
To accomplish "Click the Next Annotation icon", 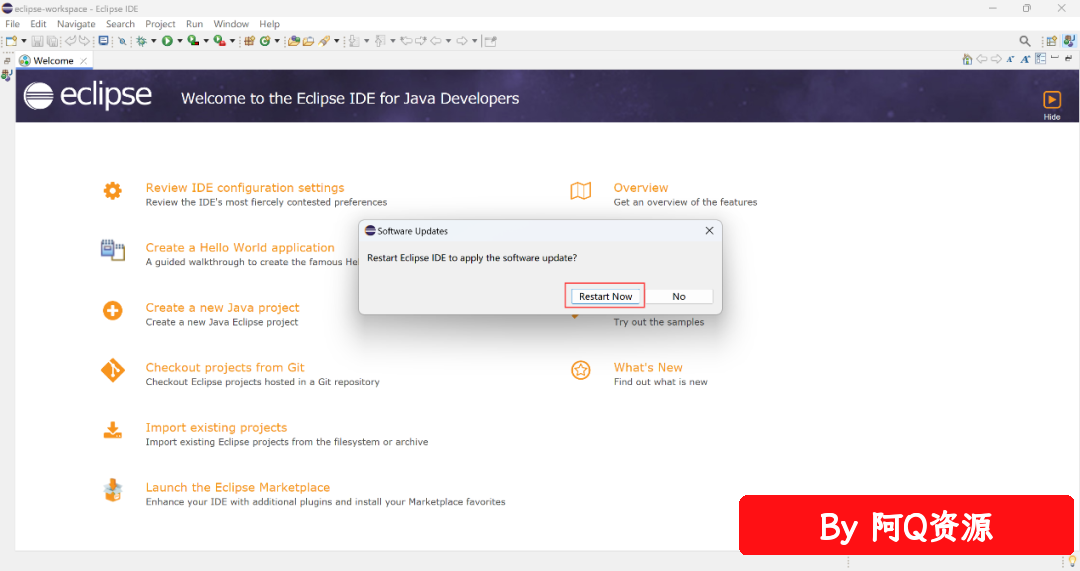I will coord(354,41).
